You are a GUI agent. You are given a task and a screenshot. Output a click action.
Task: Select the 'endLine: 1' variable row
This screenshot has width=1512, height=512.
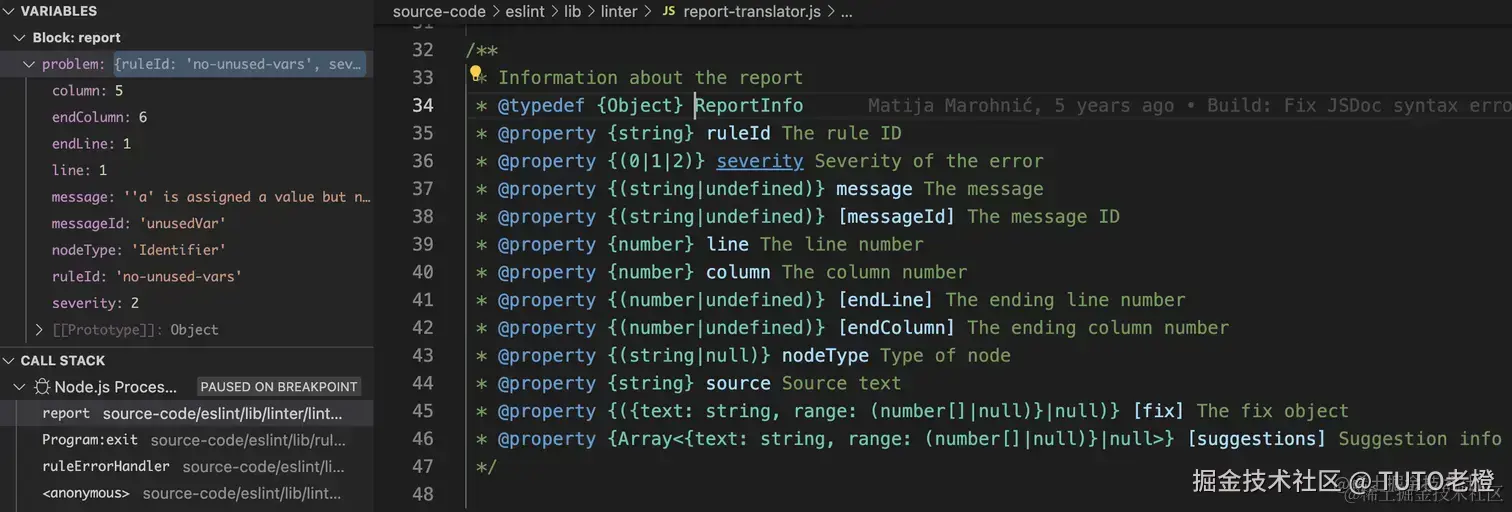pos(187,144)
